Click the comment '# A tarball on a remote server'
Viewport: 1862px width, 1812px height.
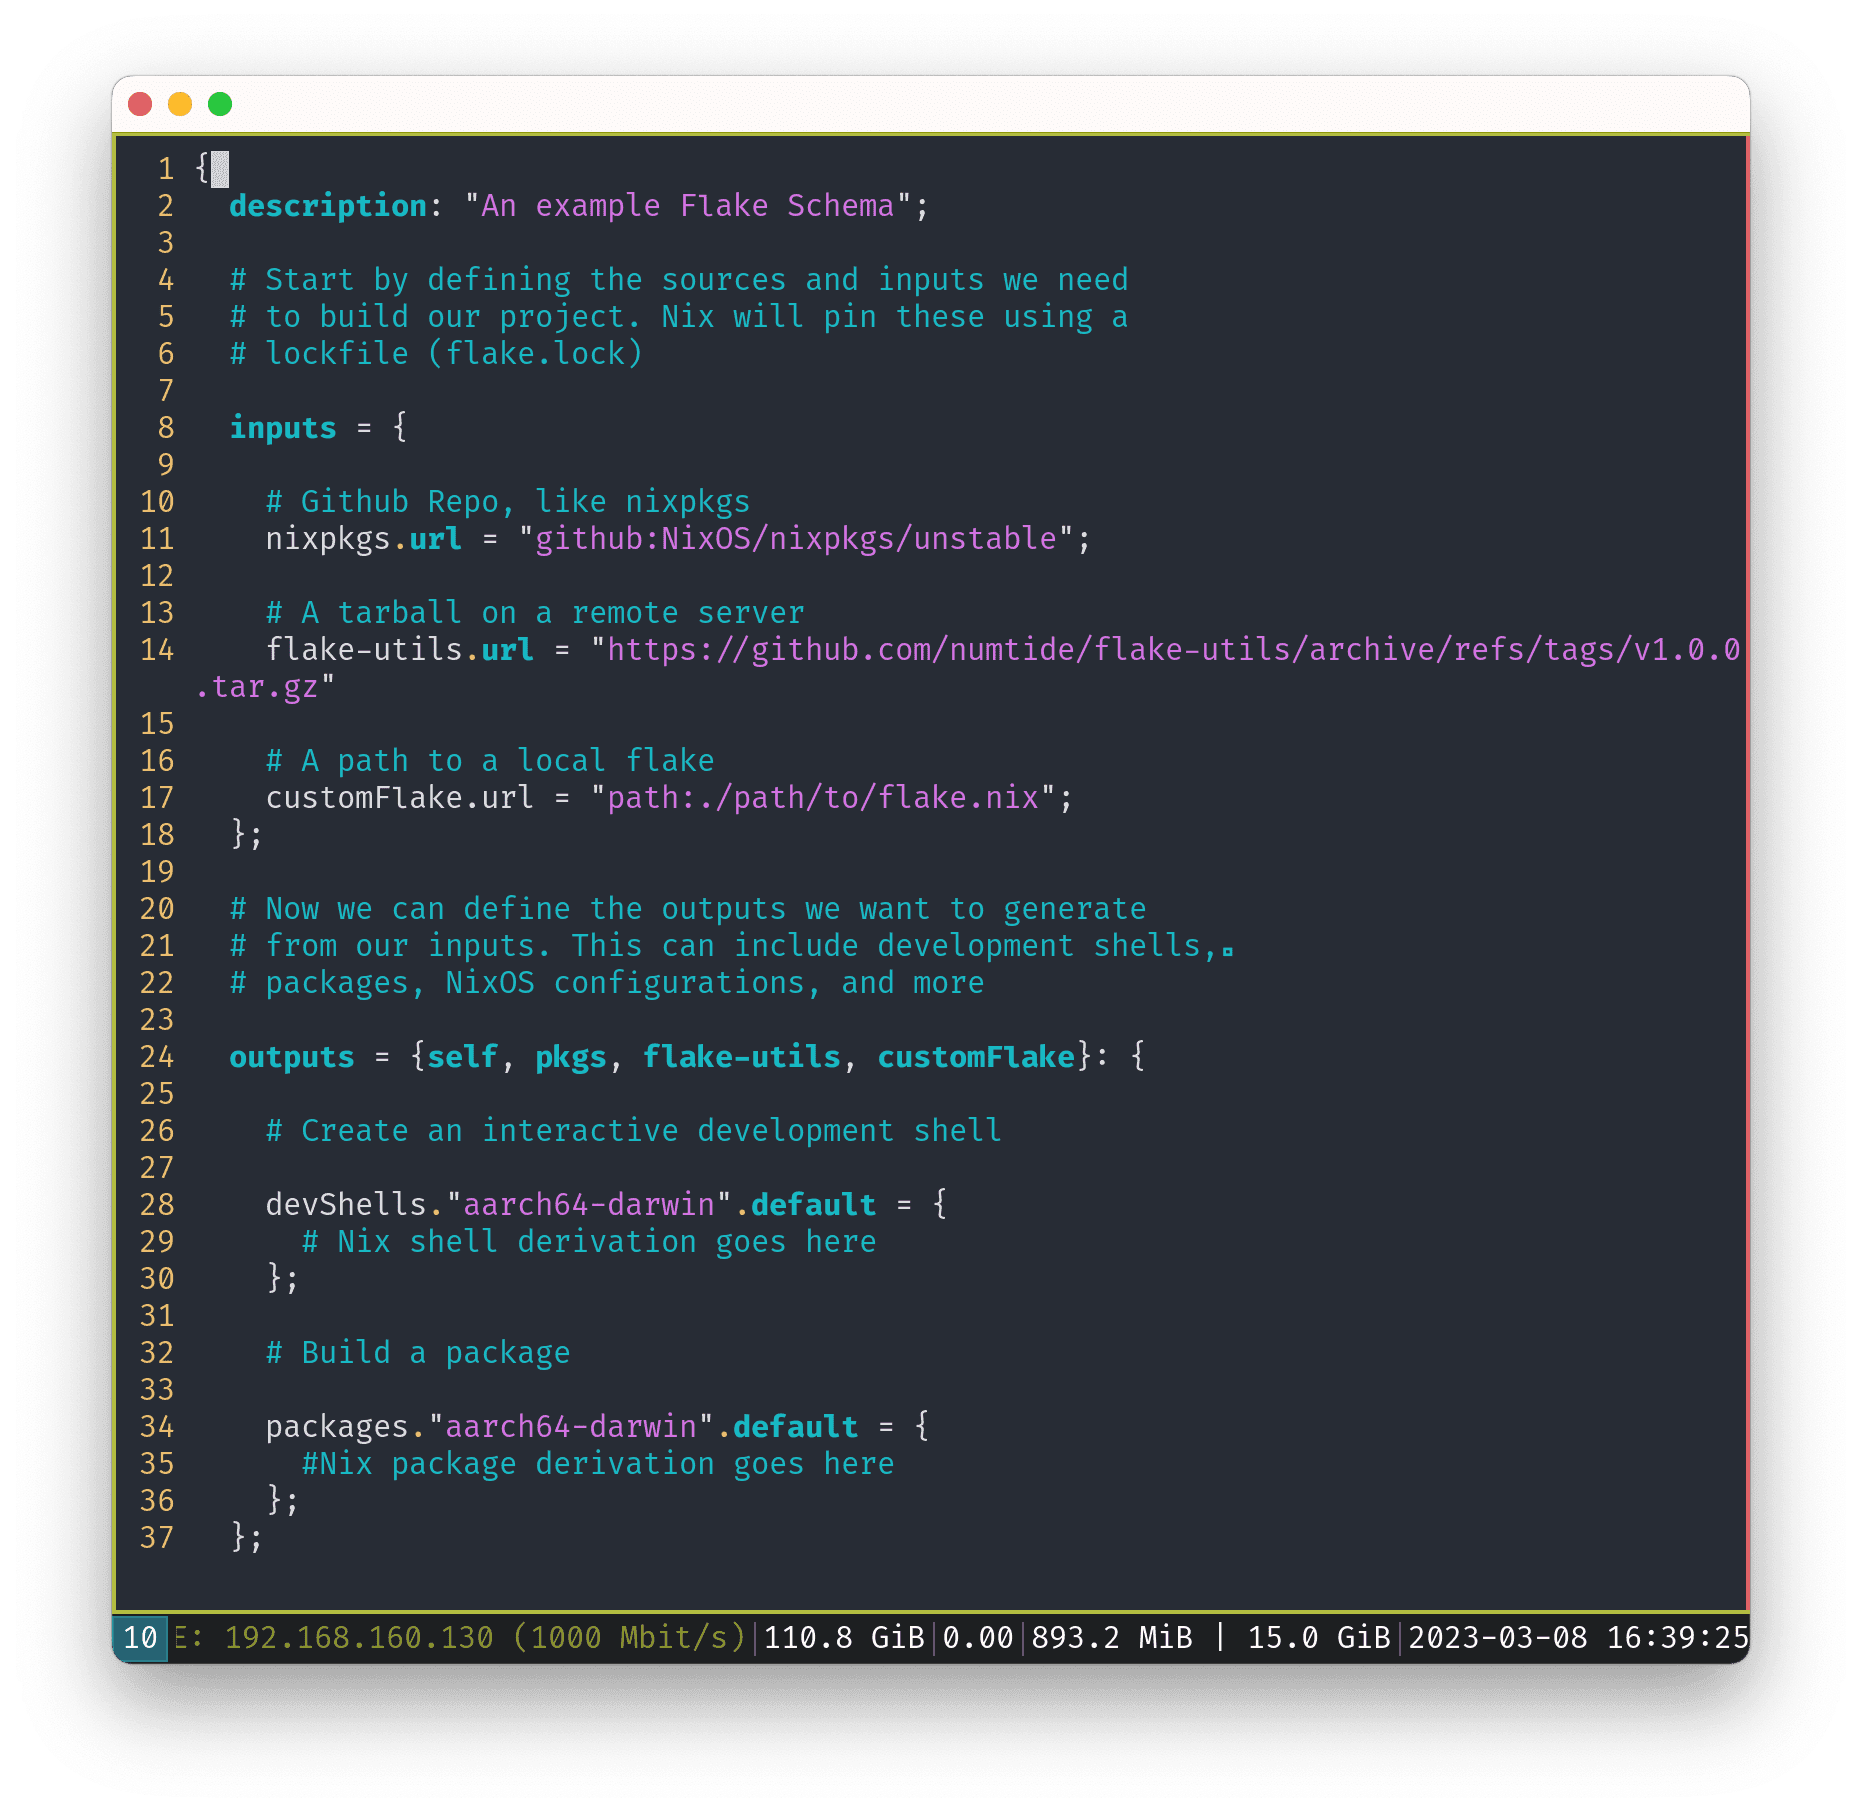click(x=535, y=613)
